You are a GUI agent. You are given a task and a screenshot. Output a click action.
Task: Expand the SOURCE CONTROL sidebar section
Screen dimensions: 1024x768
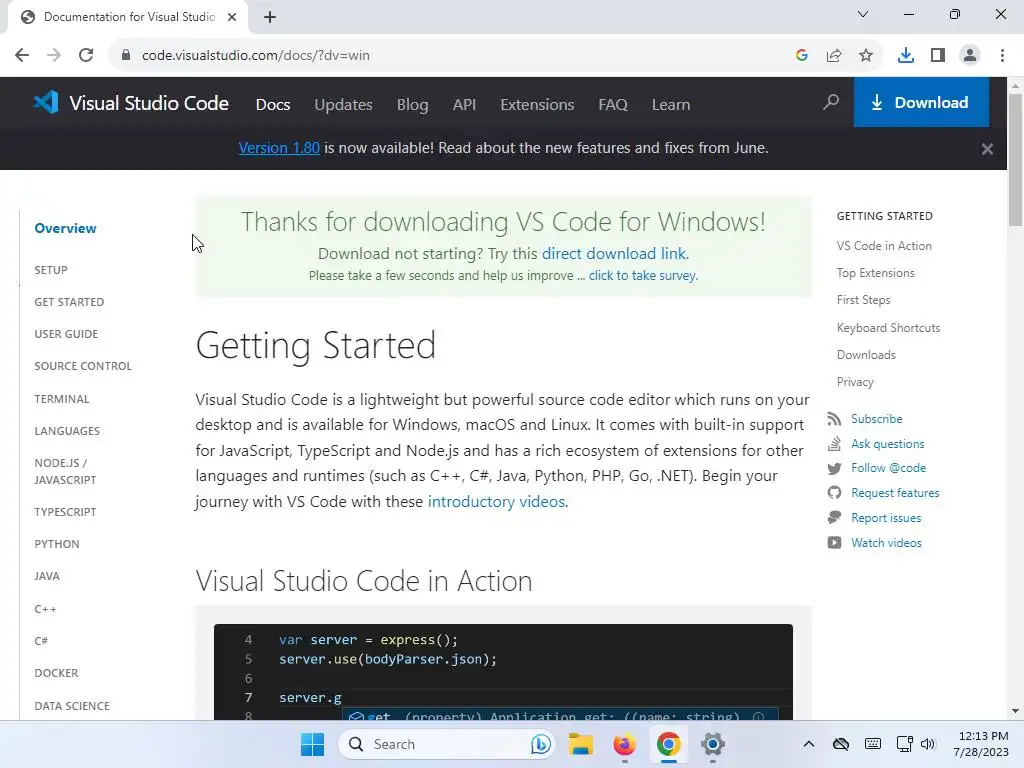coord(83,366)
